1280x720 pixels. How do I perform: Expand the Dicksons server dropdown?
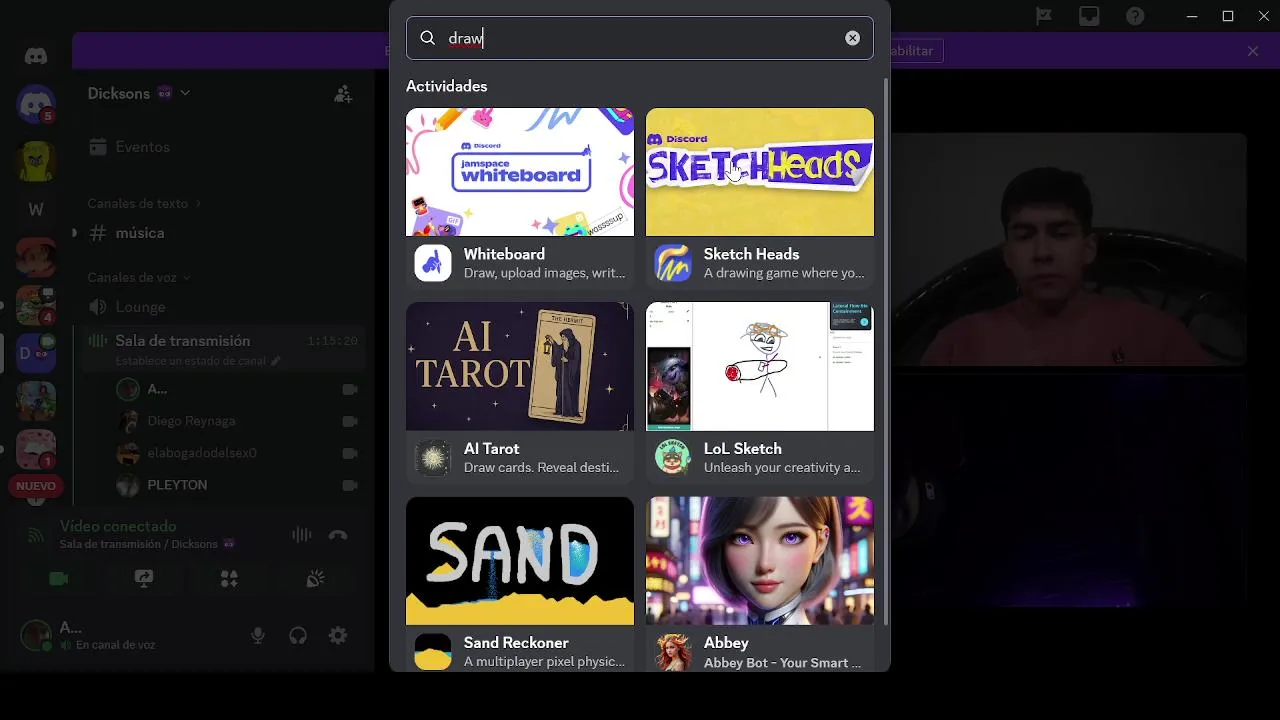tap(185, 93)
